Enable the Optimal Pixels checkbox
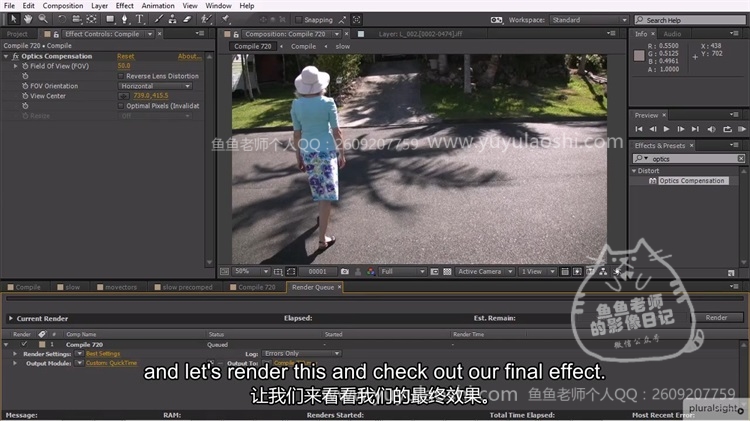 pyautogui.click(x=122, y=105)
